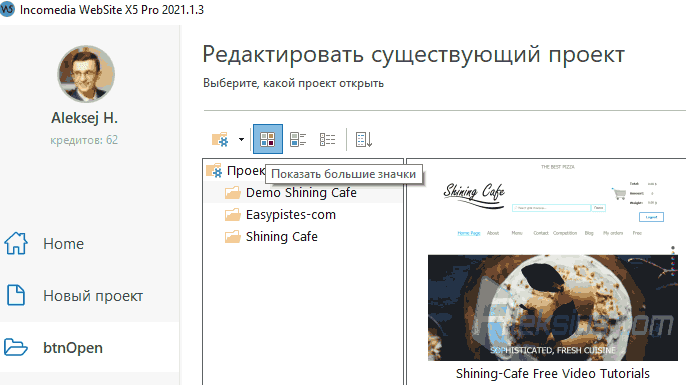Select the large icons view button
This screenshot has height=385, width=686.
(x=267, y=139)
